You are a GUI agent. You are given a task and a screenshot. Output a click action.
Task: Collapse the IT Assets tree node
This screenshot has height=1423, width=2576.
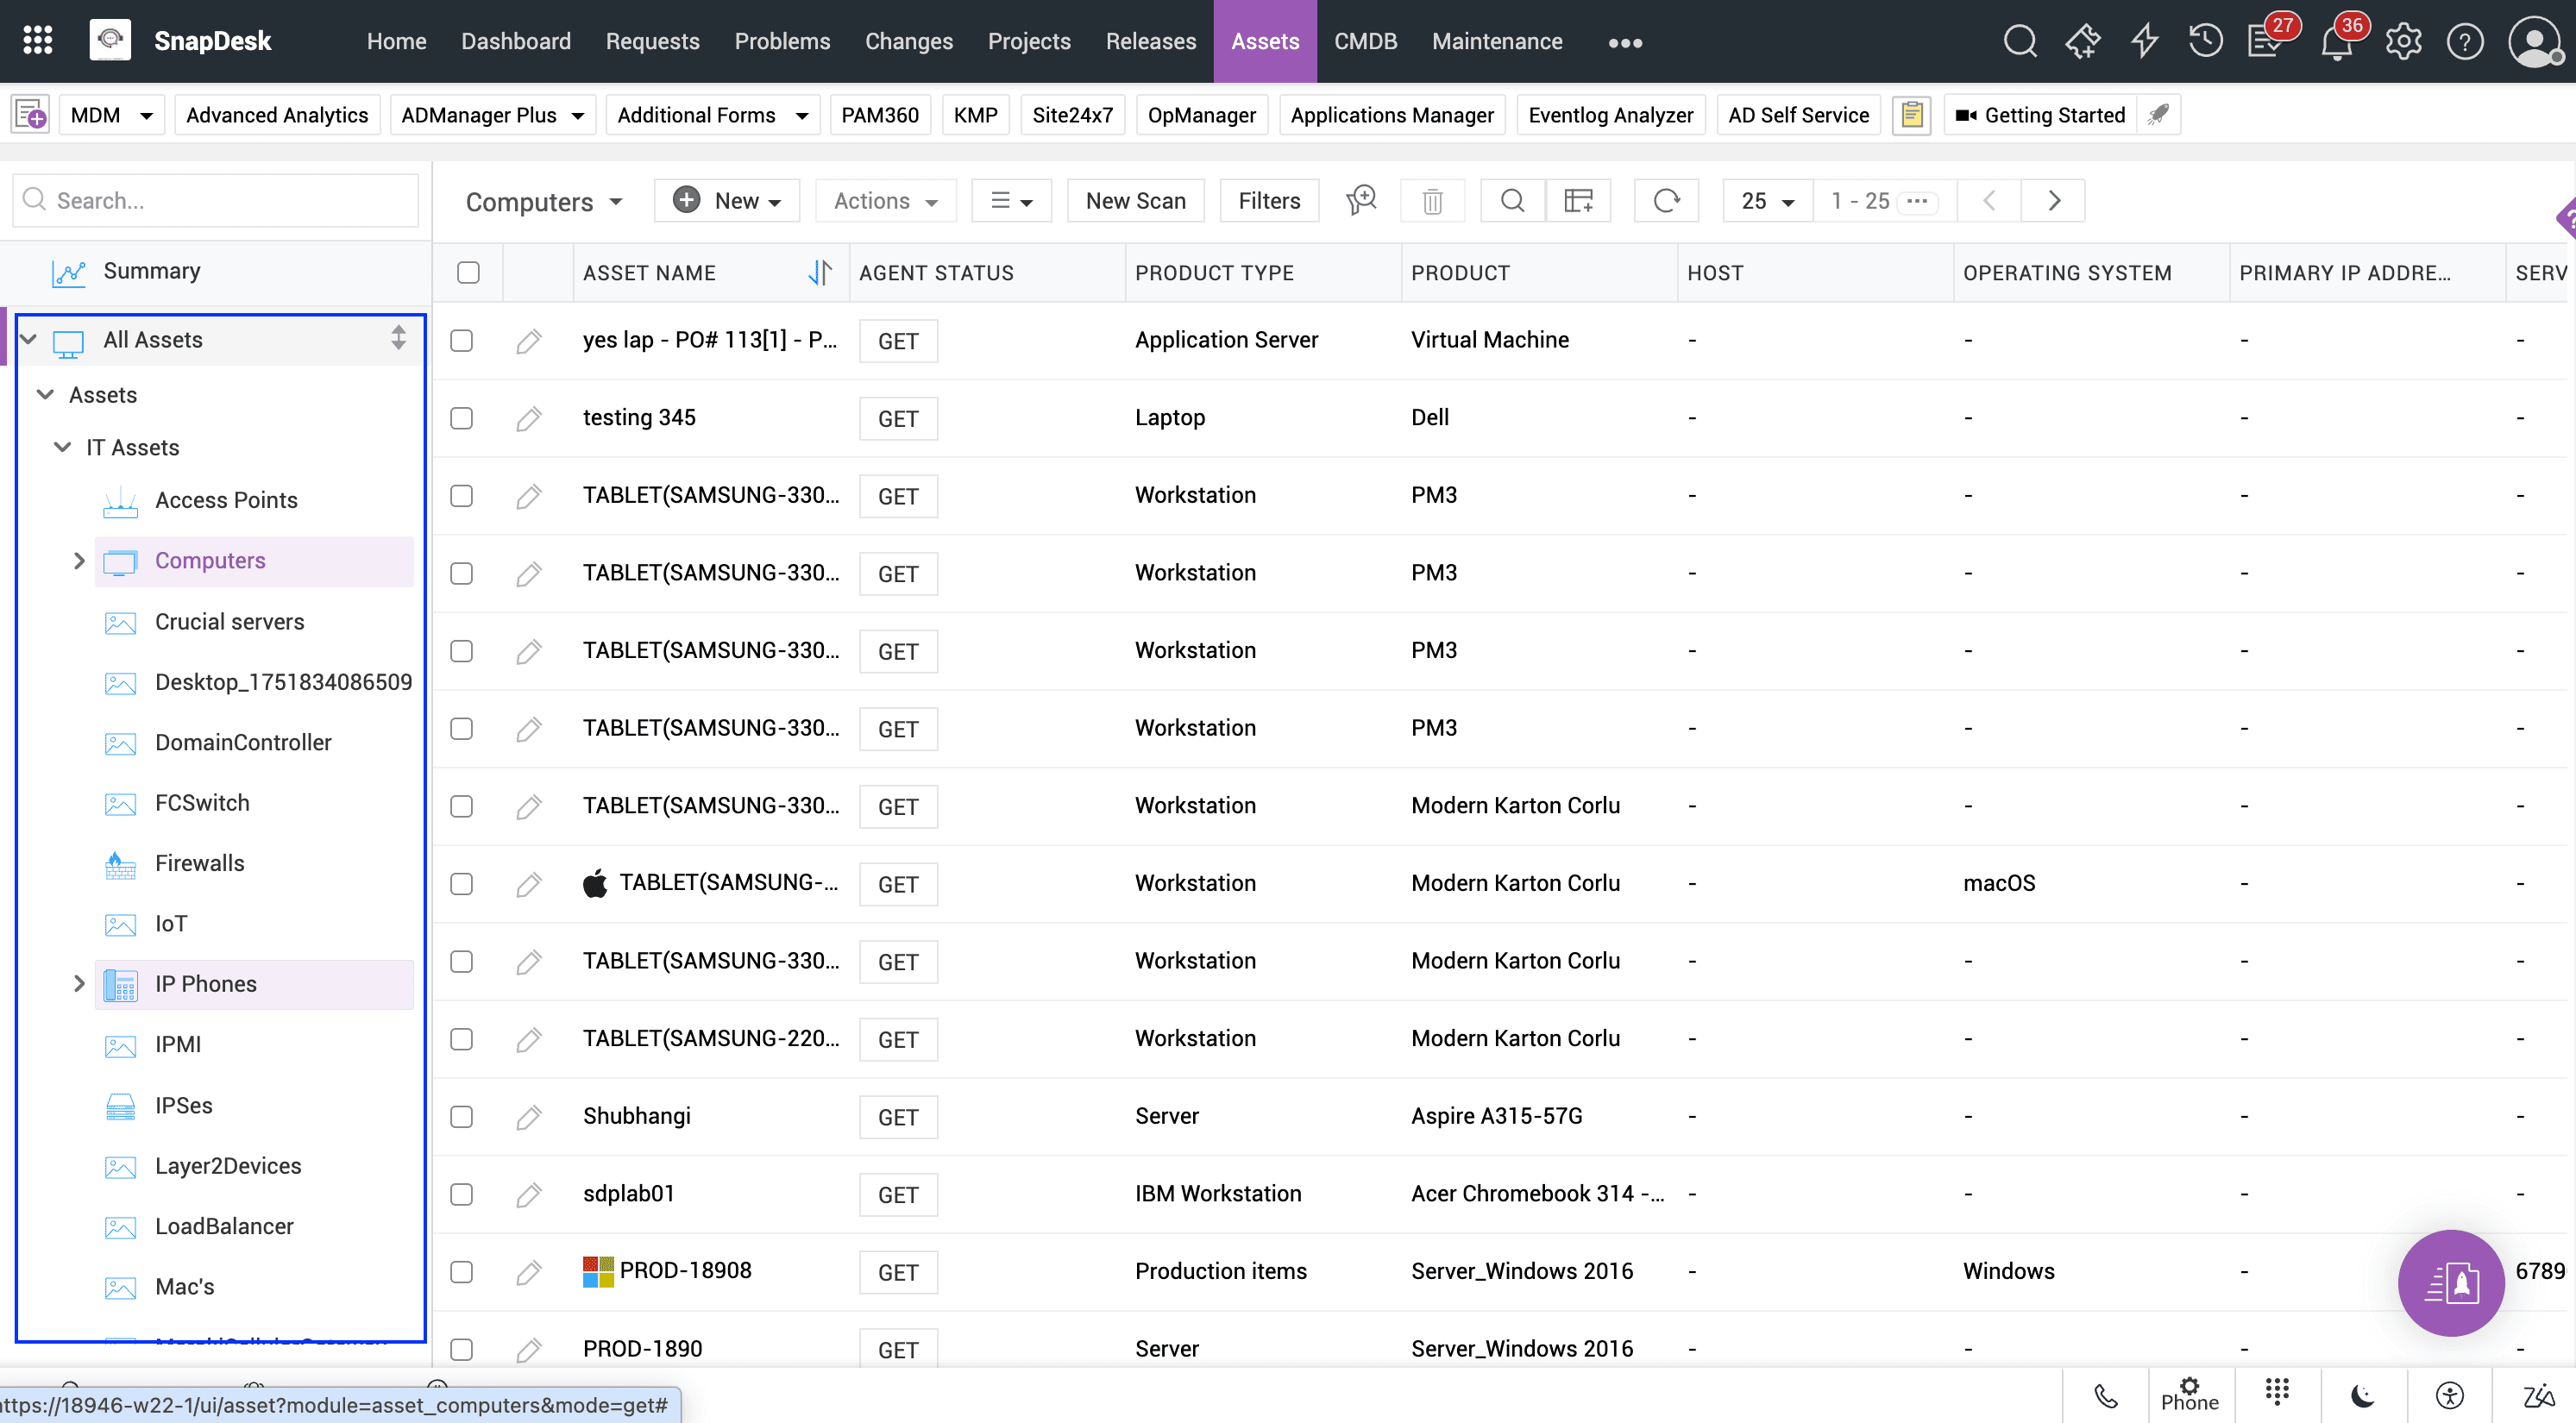[62, 447]
